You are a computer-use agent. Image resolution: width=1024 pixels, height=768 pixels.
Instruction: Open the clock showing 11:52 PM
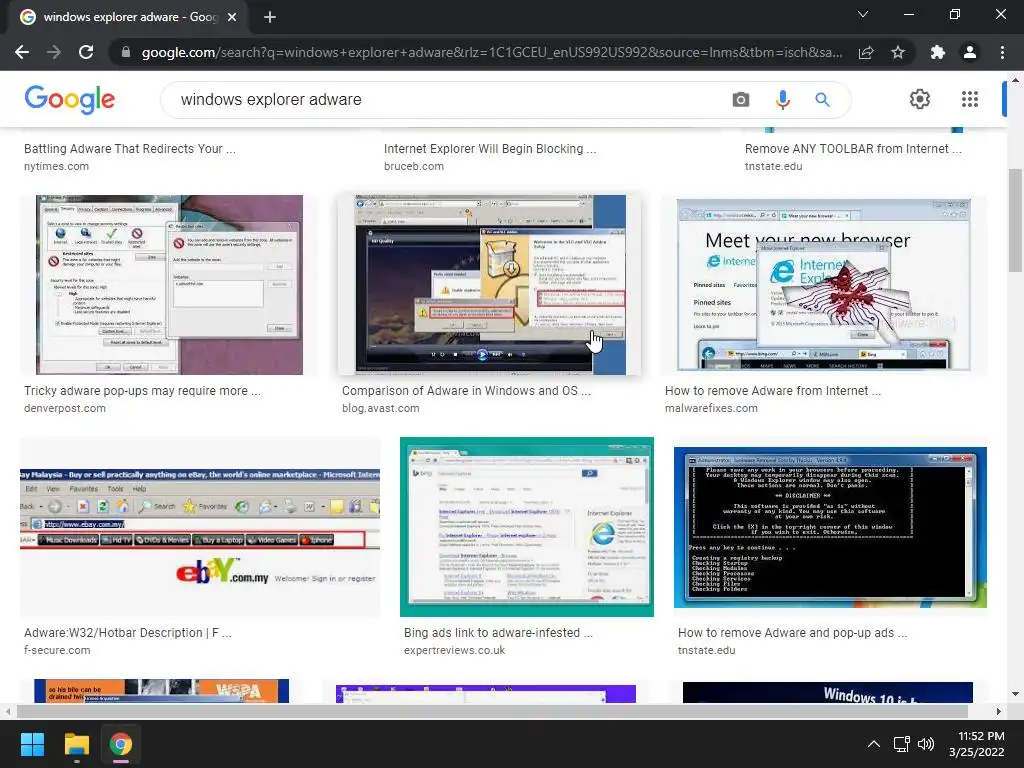(977, 744)
